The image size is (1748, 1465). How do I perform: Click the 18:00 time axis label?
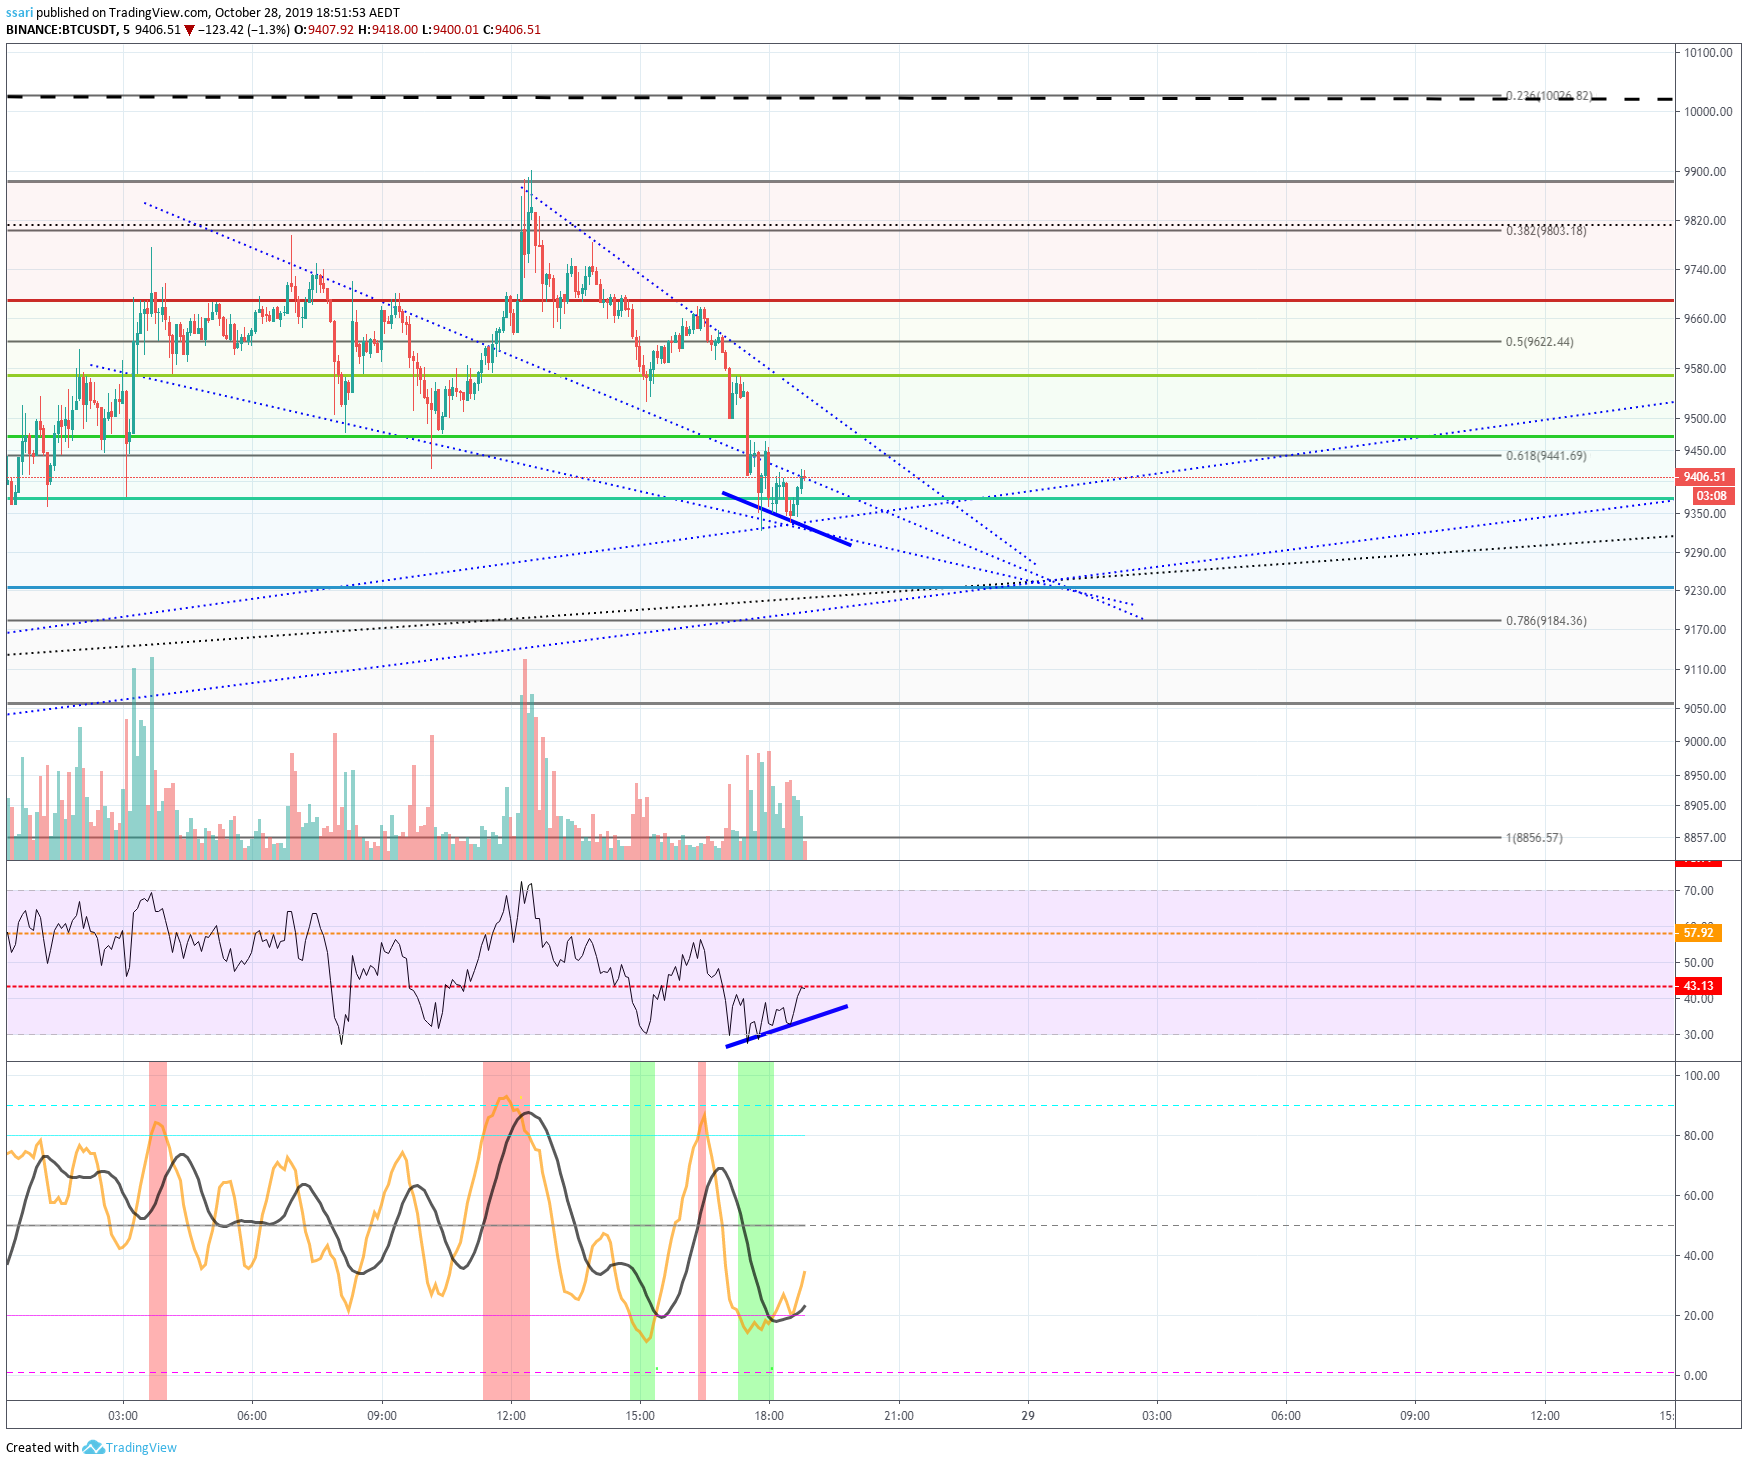click(769, 1415)
